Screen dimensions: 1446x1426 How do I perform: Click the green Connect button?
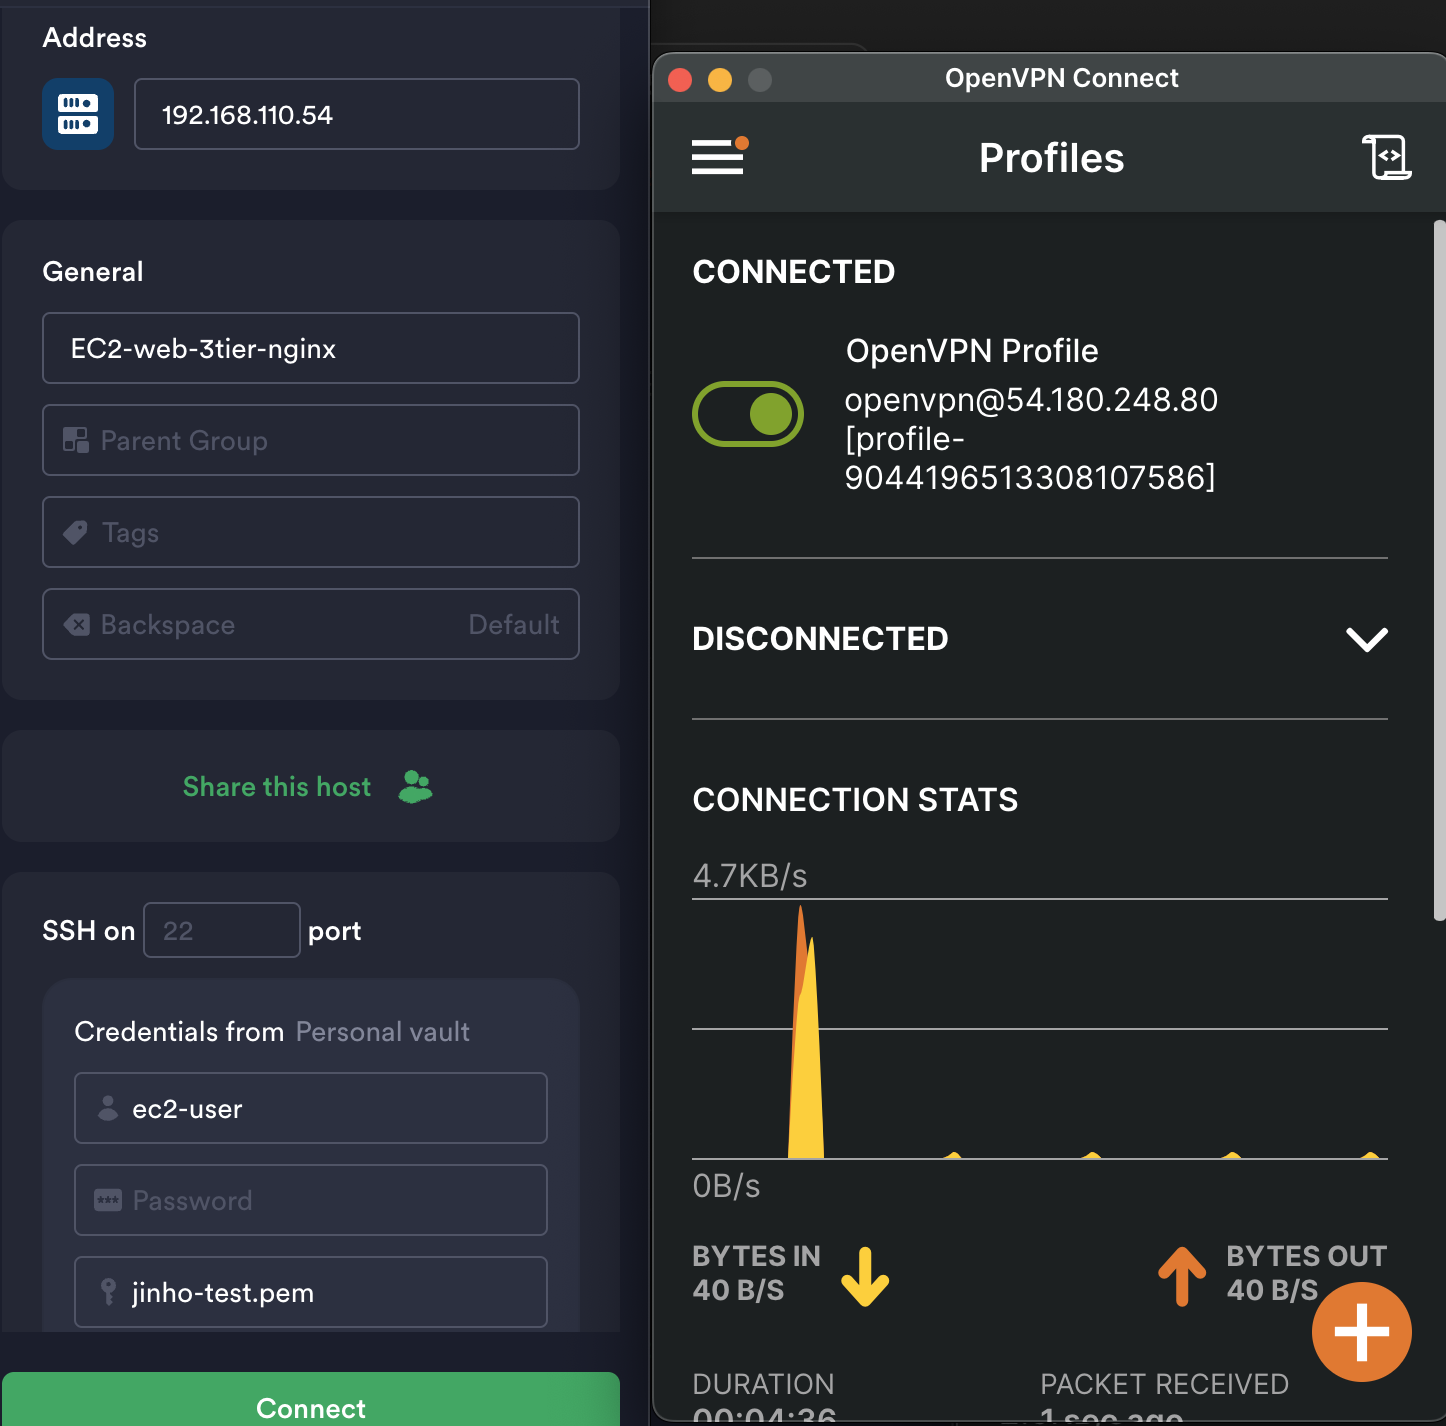(311, 1399)
